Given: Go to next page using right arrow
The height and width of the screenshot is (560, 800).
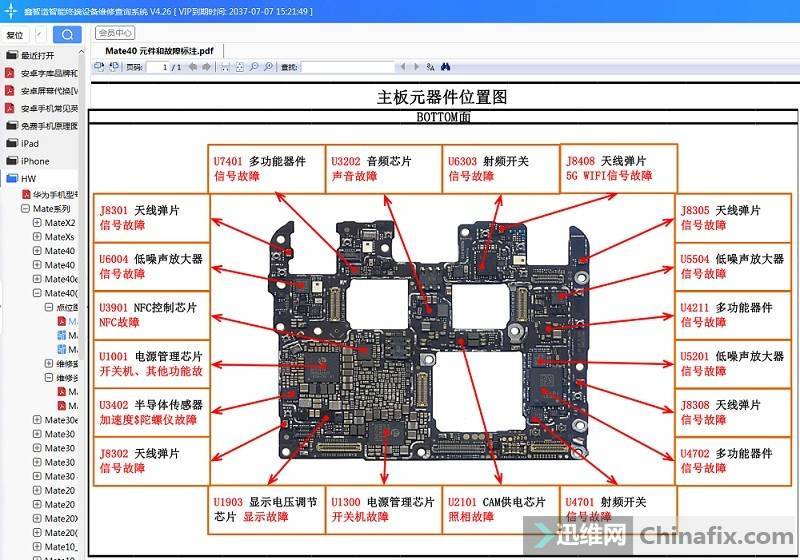Looking at the screenshot, I should 206,67.
